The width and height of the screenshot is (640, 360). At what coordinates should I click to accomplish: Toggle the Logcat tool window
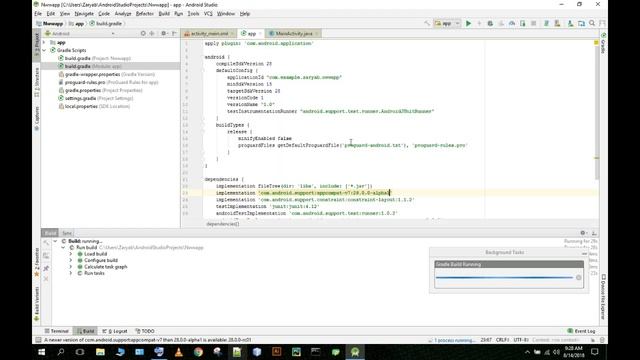tap(115, 331)
